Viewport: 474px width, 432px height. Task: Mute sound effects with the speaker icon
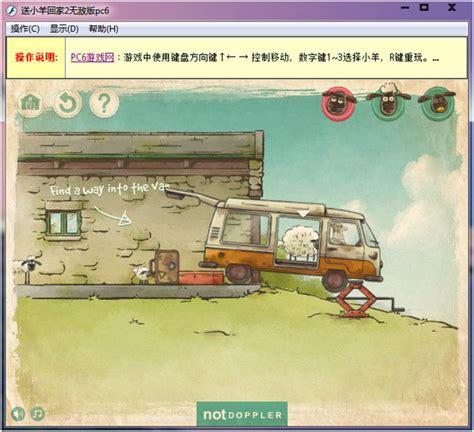pyautogui.click(x=18, y=414)
